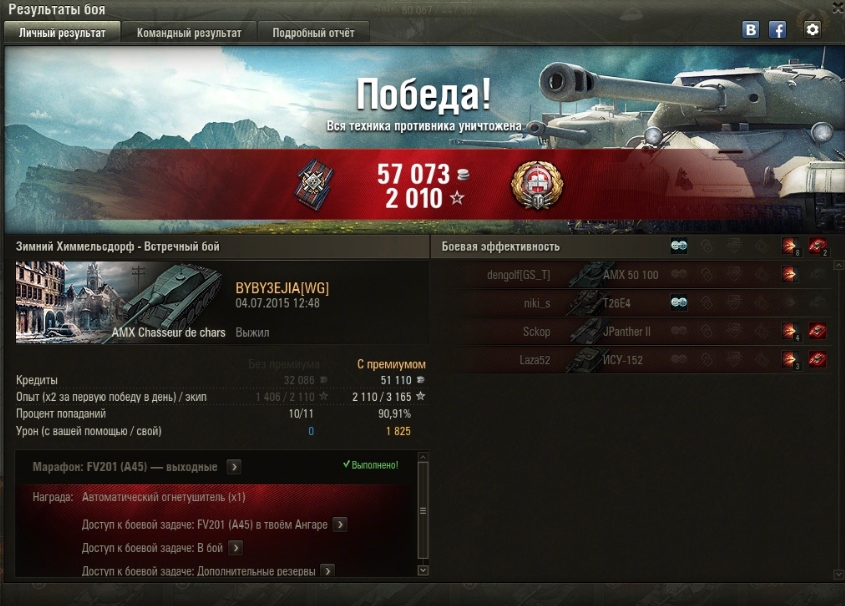Switch to Командный результат tab
The image size is (845, 606).
click(x=189, y=33)
